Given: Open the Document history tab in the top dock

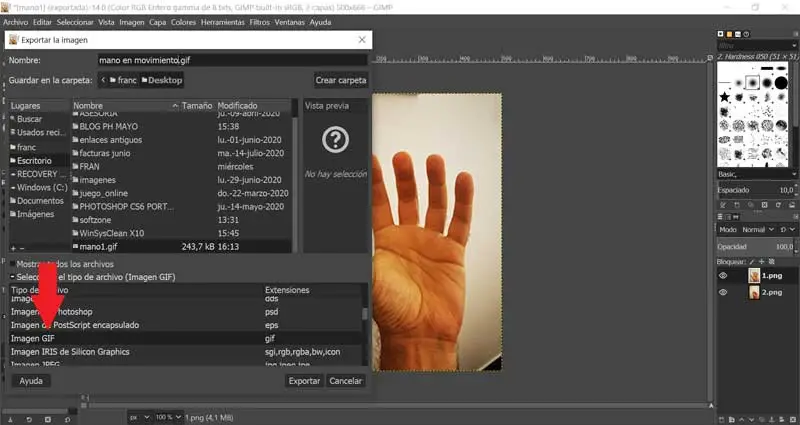Looking at the screenshot, I should pyautogui.click(x=746, y=34).
